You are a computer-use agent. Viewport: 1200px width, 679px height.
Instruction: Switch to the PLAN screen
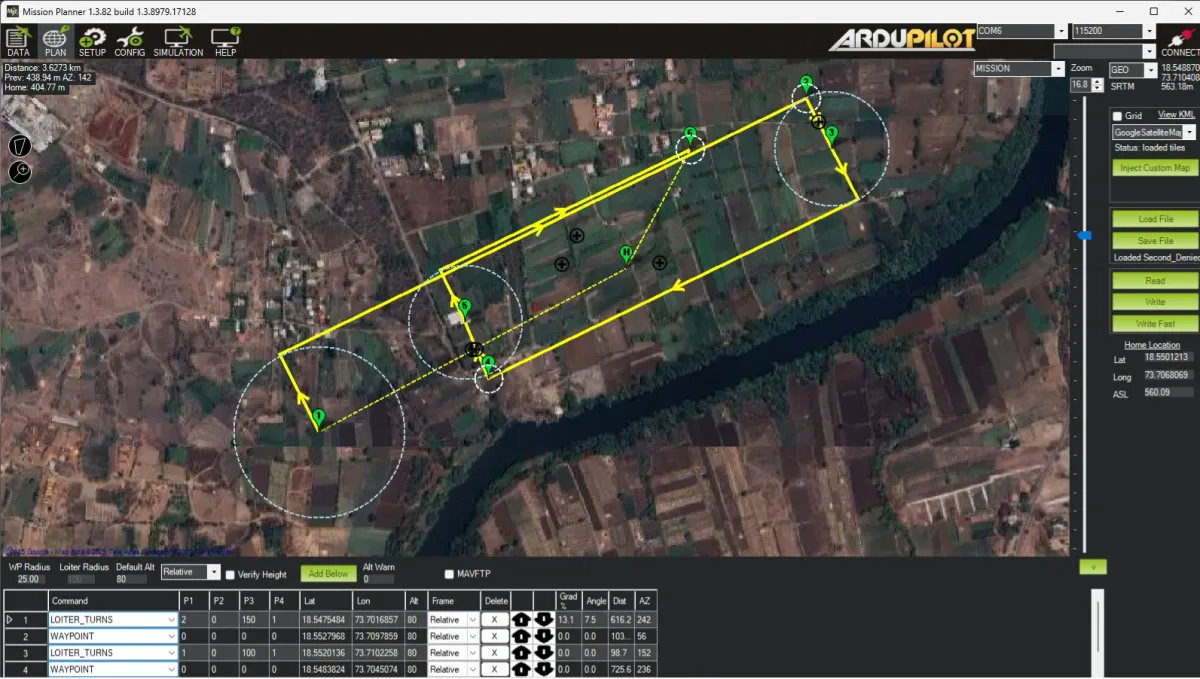point(55,41)
